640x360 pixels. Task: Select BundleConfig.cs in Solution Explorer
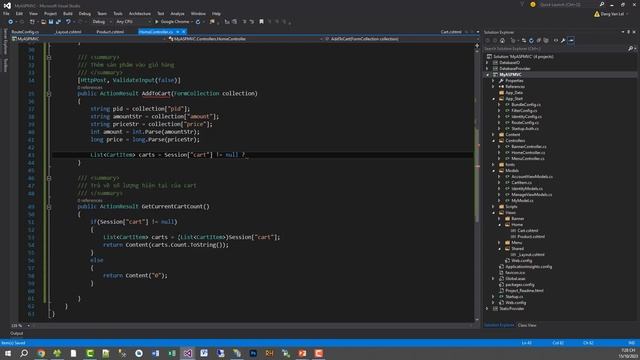(525, 105)
